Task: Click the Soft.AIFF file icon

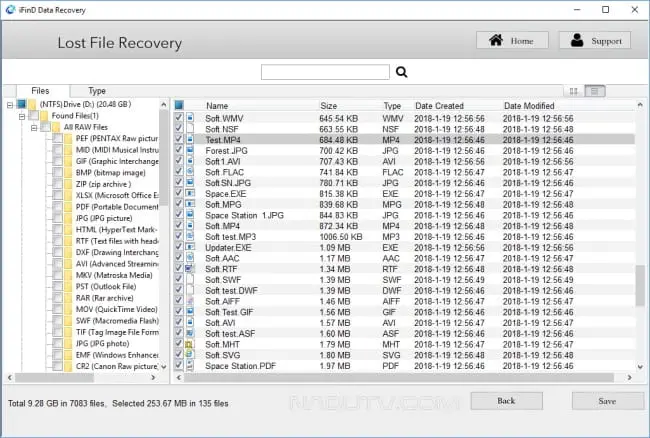Action: point(190,301)
